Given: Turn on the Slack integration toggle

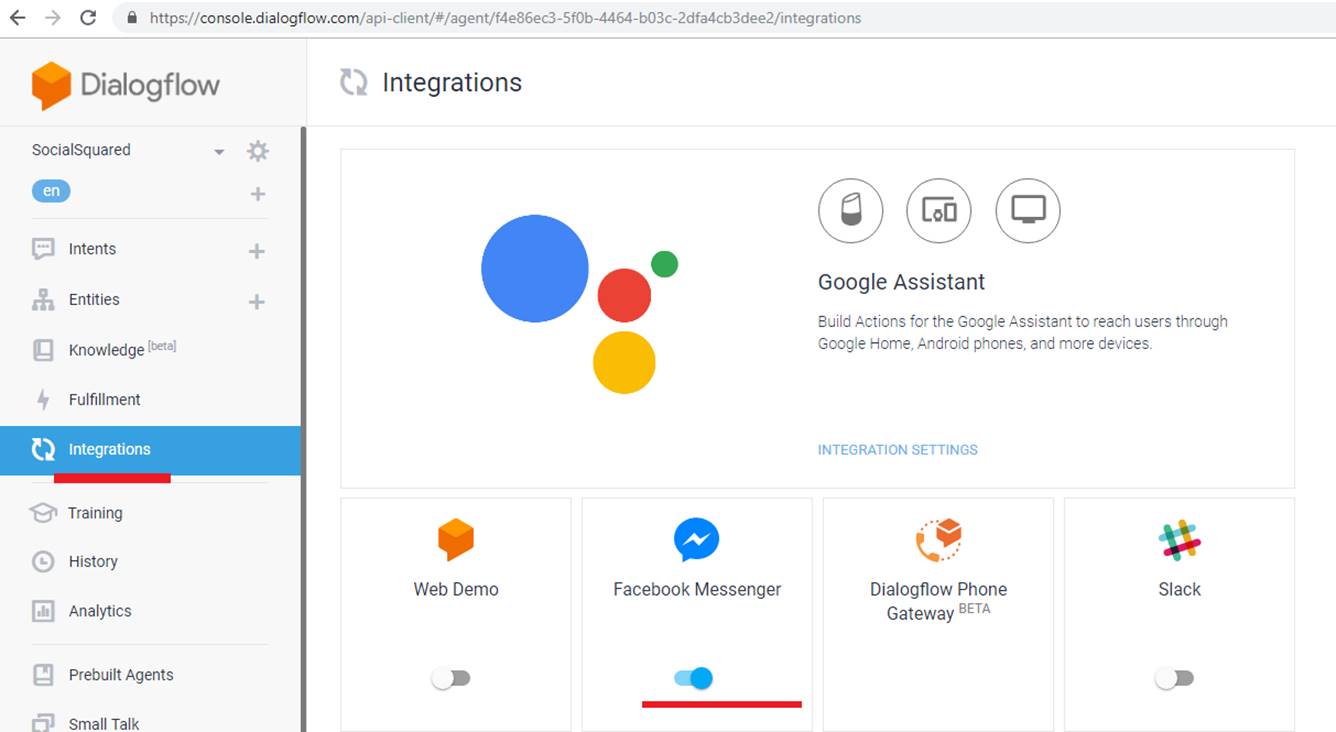Looking at the screenshot, I should (1174, 678).
